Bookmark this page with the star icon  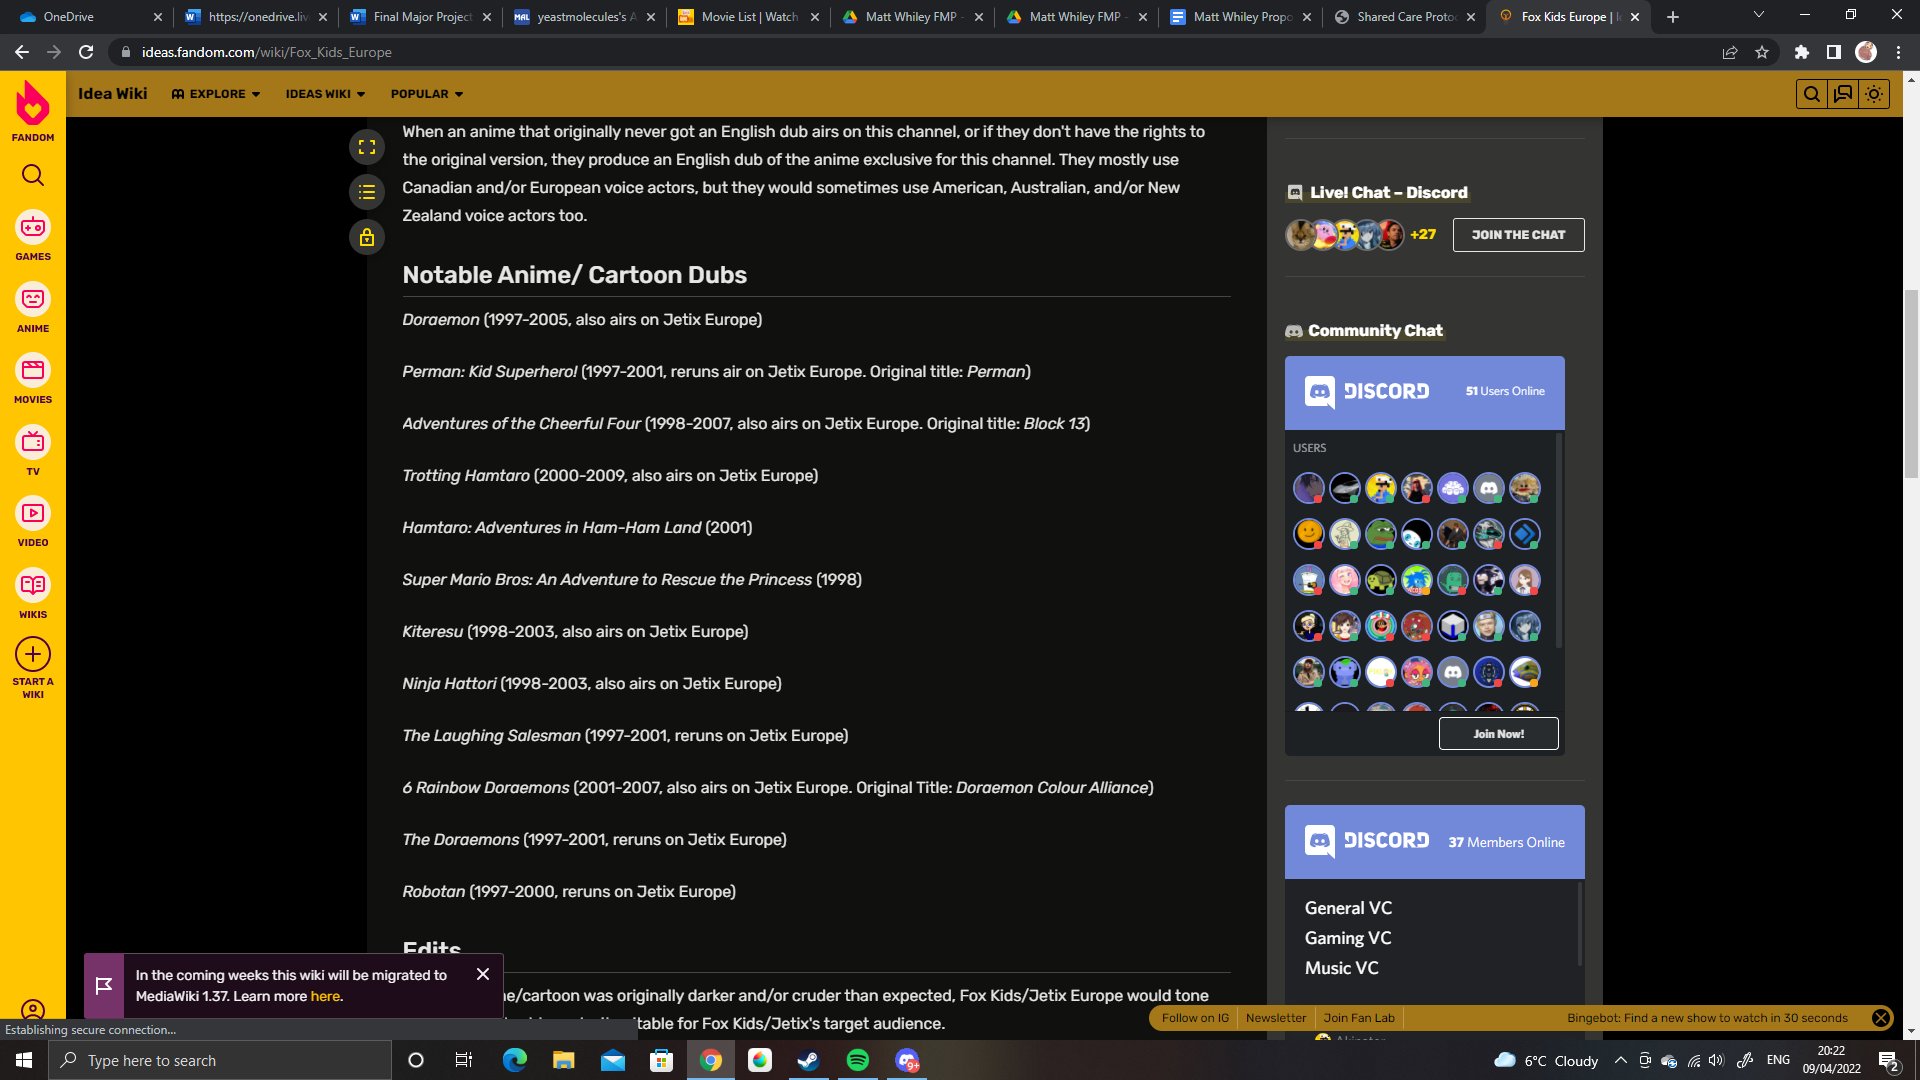1762,52
